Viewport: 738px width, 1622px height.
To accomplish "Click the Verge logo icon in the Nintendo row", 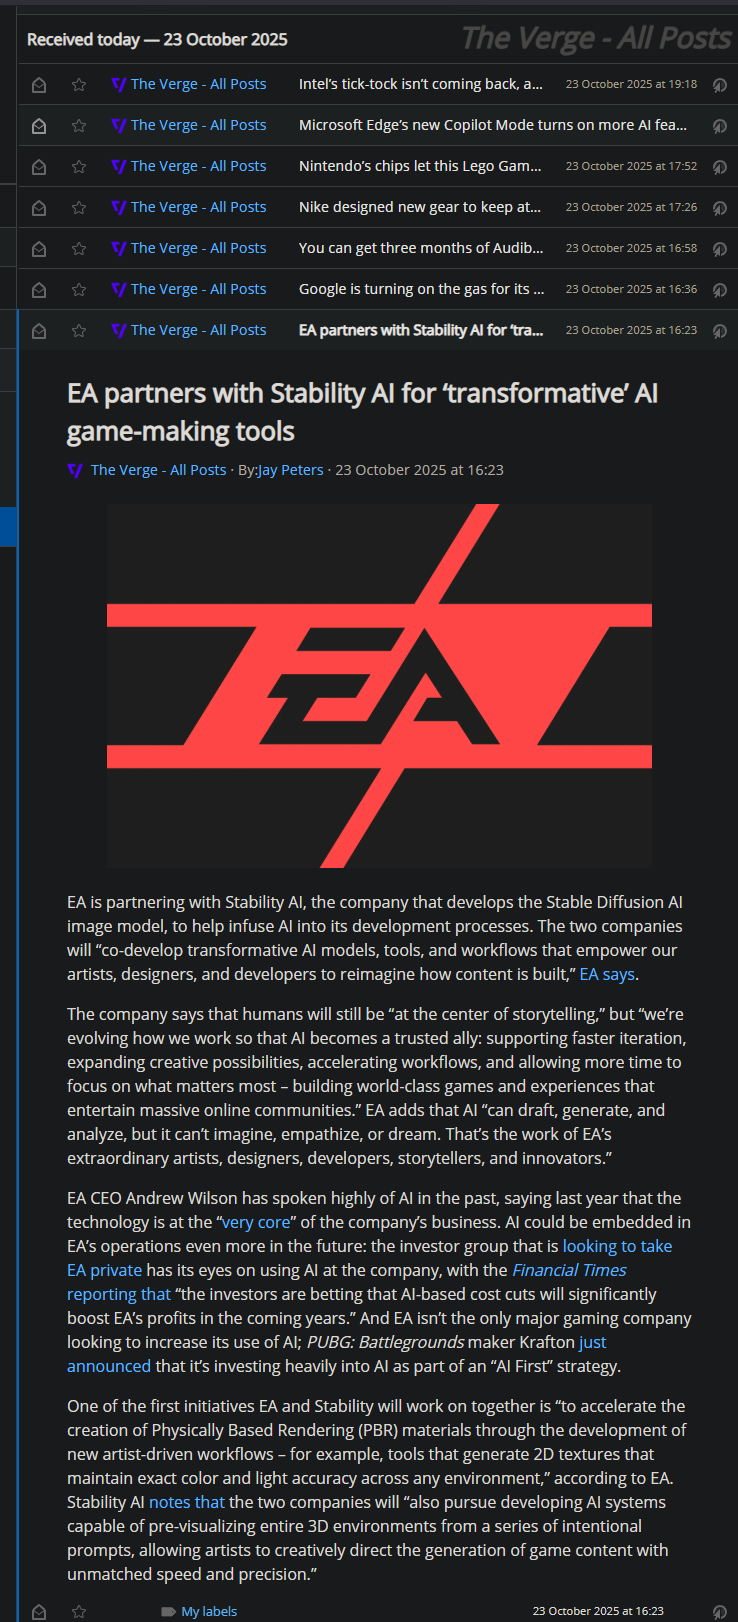I will (x=119, y=167).
